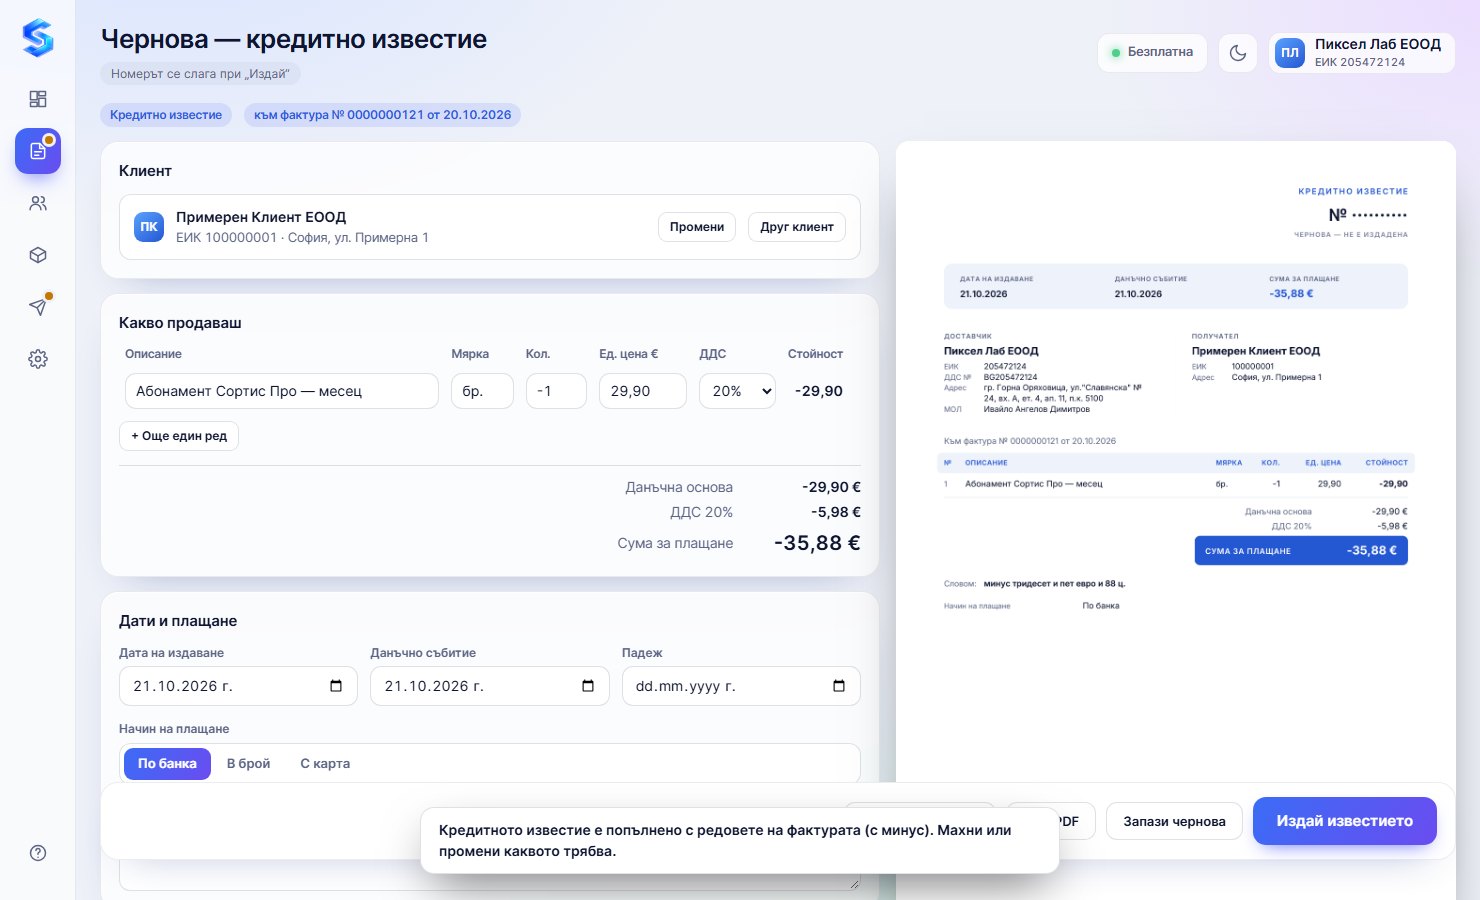
Task: Click the prefilled credit note toast message
Action: (740, 841)
